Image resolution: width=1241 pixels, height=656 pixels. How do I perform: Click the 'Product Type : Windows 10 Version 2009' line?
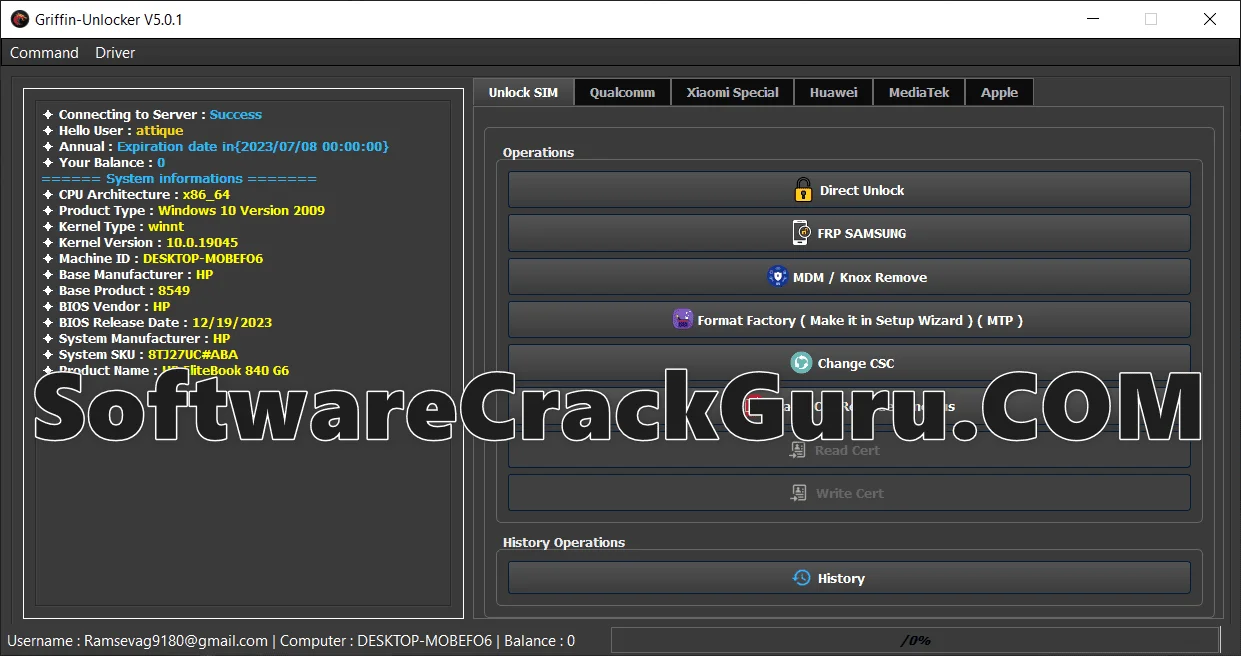pos(183,211)
